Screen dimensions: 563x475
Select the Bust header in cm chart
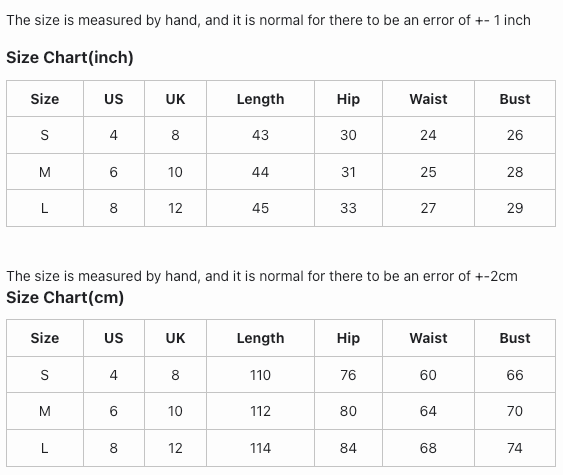coord(515,338)
